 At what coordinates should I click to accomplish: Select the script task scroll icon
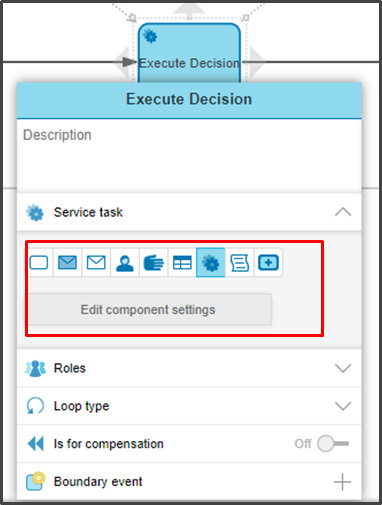(239, 262)
